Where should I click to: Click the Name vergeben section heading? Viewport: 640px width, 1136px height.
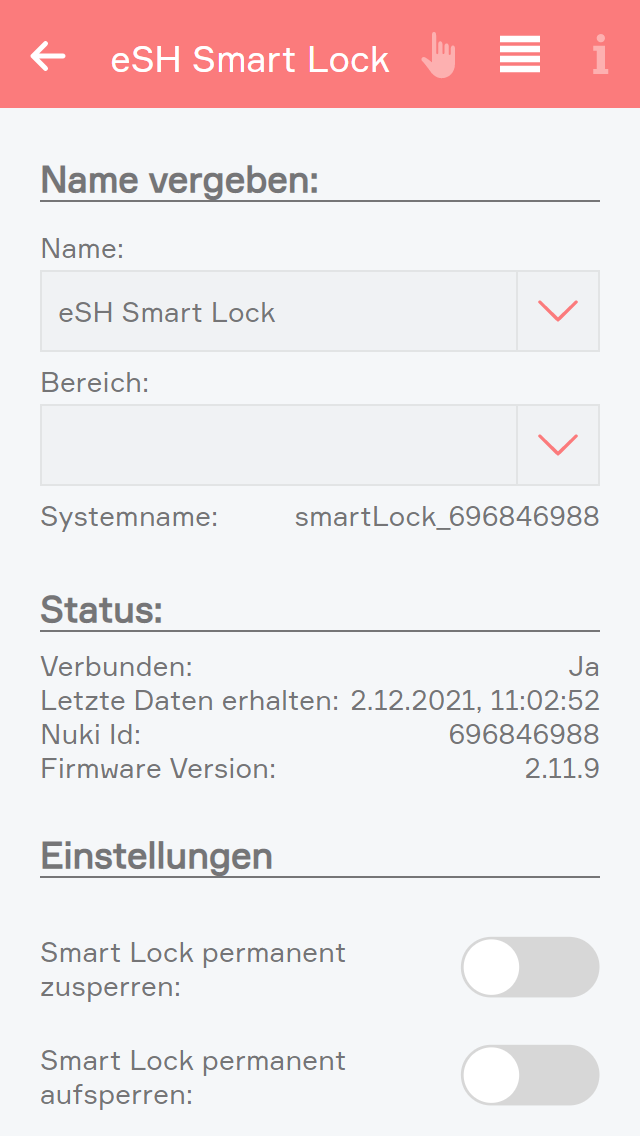[x=179, y=181]
